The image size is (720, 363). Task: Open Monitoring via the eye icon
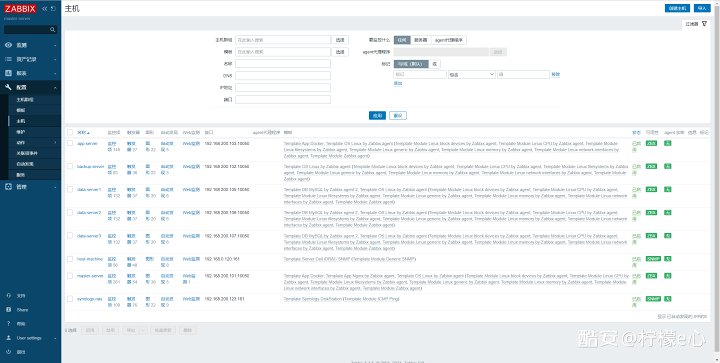pos(8,45)
